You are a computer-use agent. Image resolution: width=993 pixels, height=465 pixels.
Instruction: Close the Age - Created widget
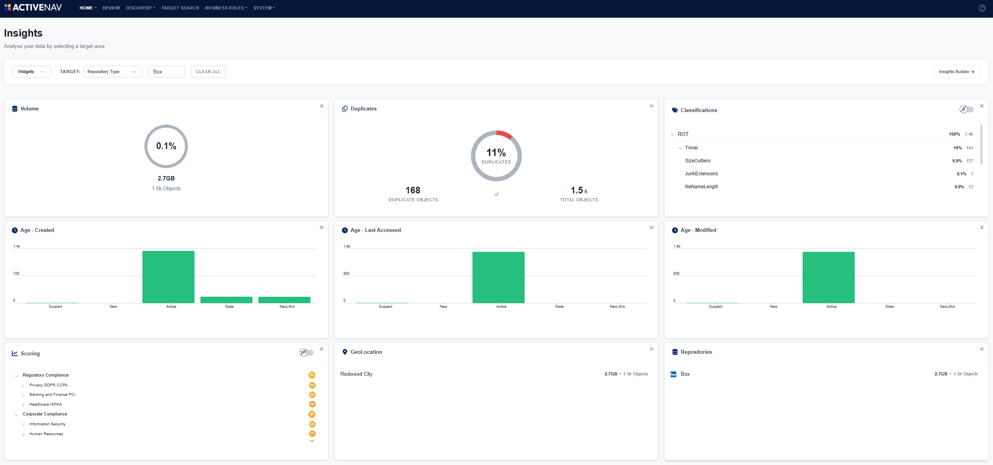(321, 227)
